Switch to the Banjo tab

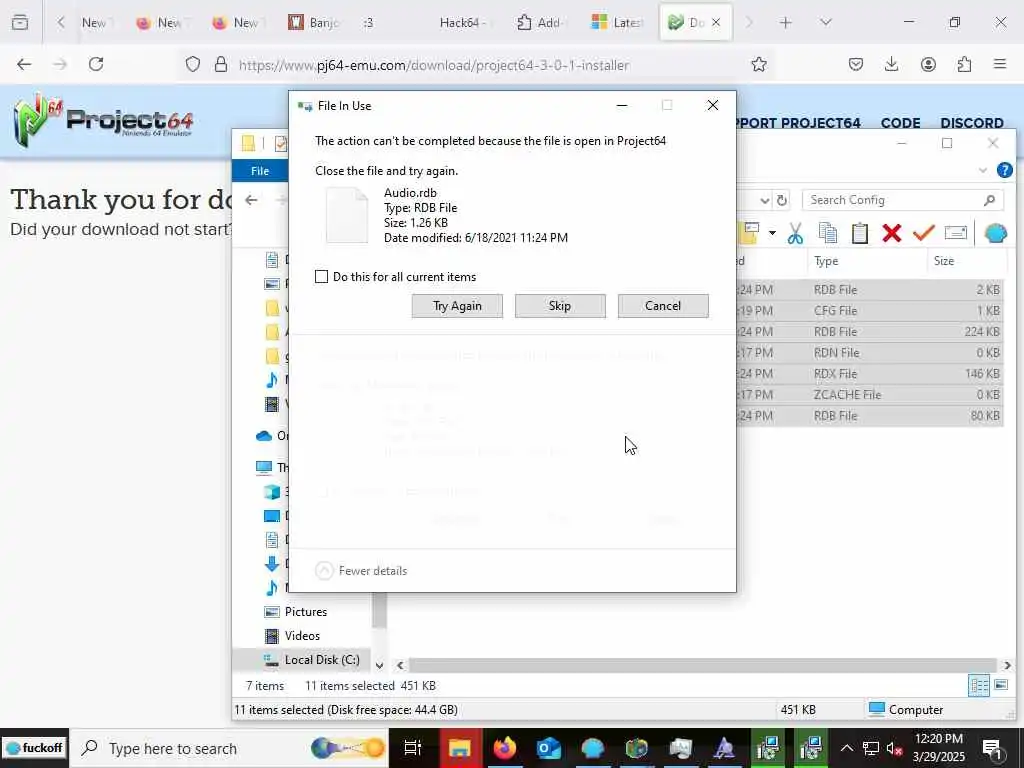[x=314, y=22]
